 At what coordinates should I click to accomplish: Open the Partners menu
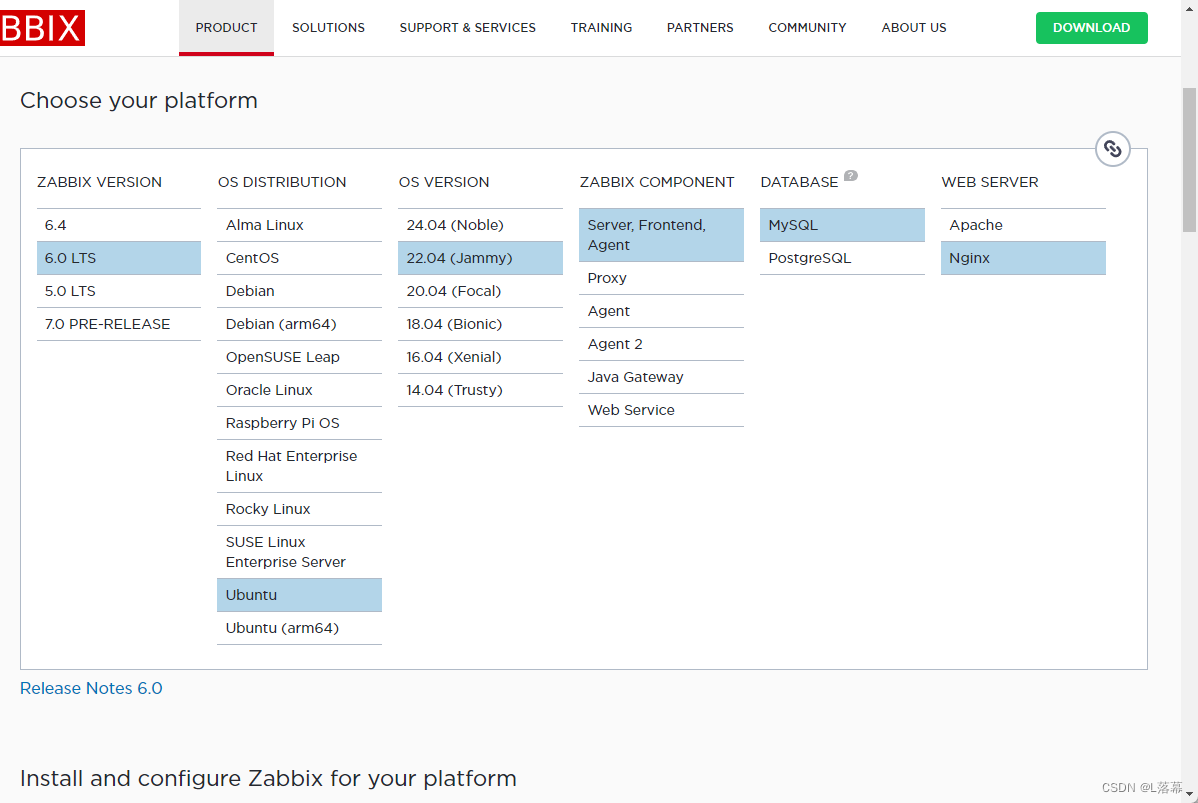(700, 28)
